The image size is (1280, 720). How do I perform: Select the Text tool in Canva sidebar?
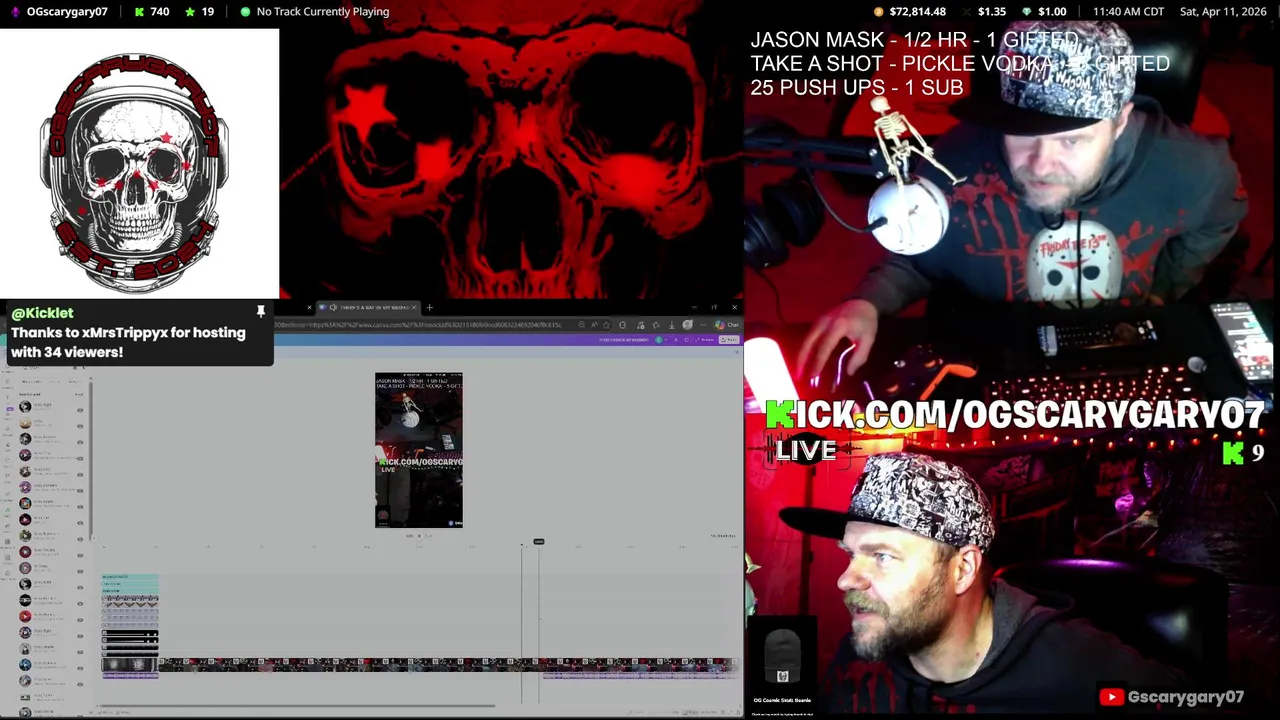[x=7, y=397]
